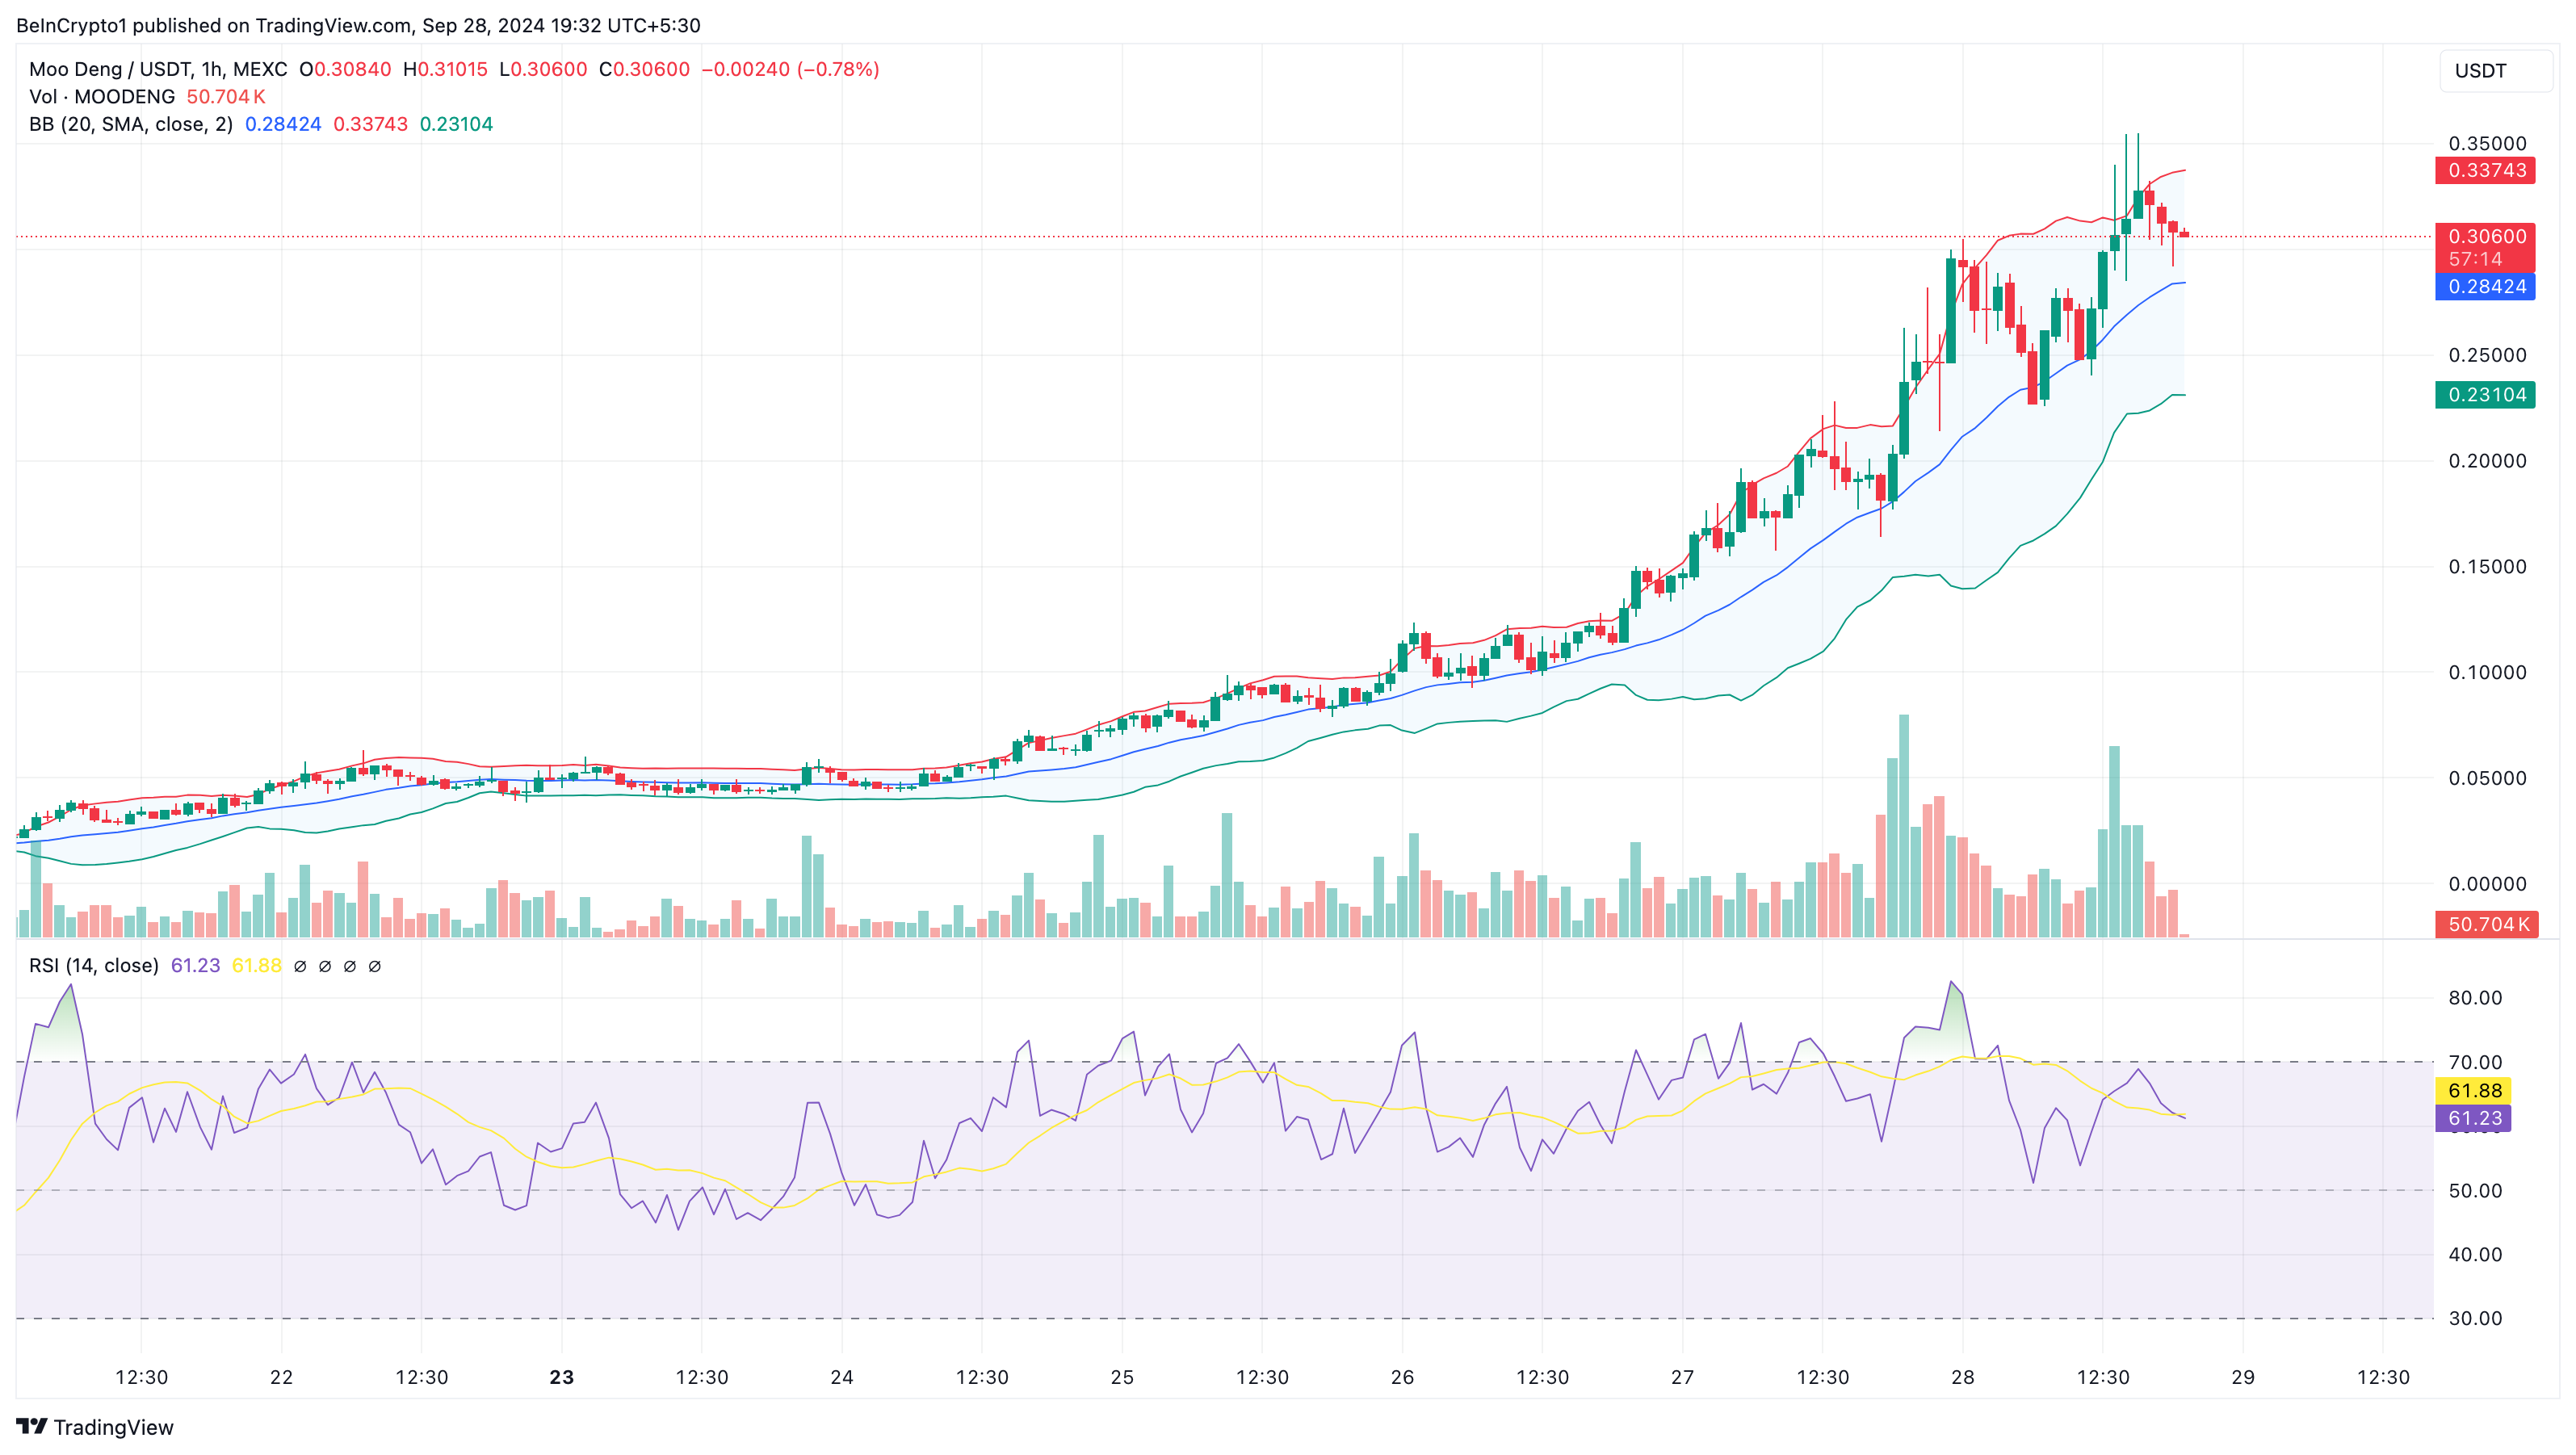The image size is (2576, 1455).
Task: Click the TradingView logo icon
Action: coord(31,1426)
